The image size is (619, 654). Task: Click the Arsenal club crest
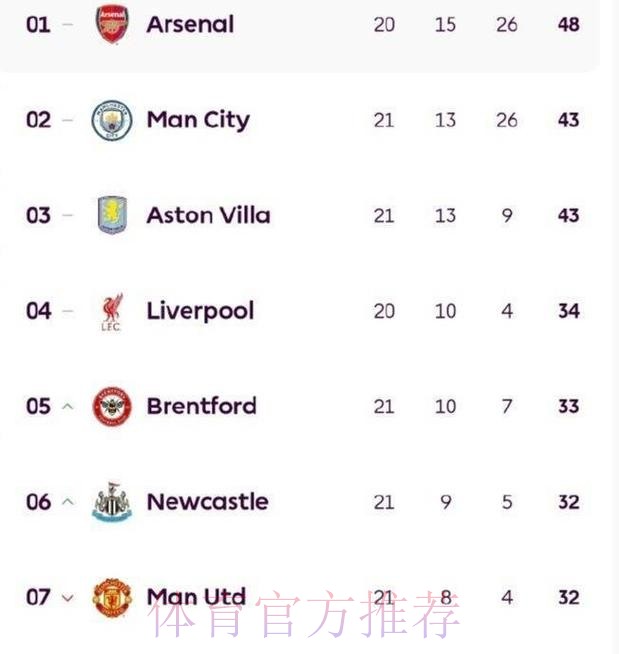[x=112, y=24]
